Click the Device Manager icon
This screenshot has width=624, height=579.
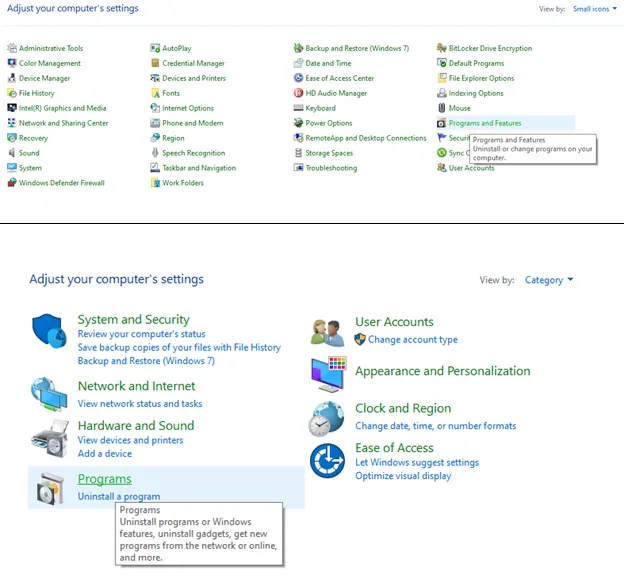[12, 78]
